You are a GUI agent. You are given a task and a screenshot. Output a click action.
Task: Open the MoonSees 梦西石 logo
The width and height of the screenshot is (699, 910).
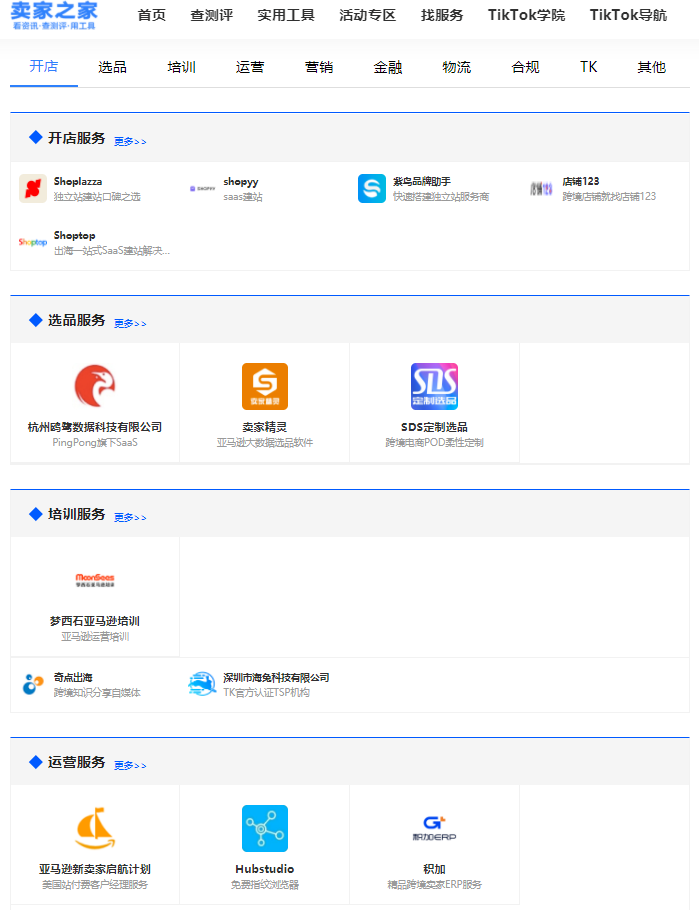click(95, 580)
